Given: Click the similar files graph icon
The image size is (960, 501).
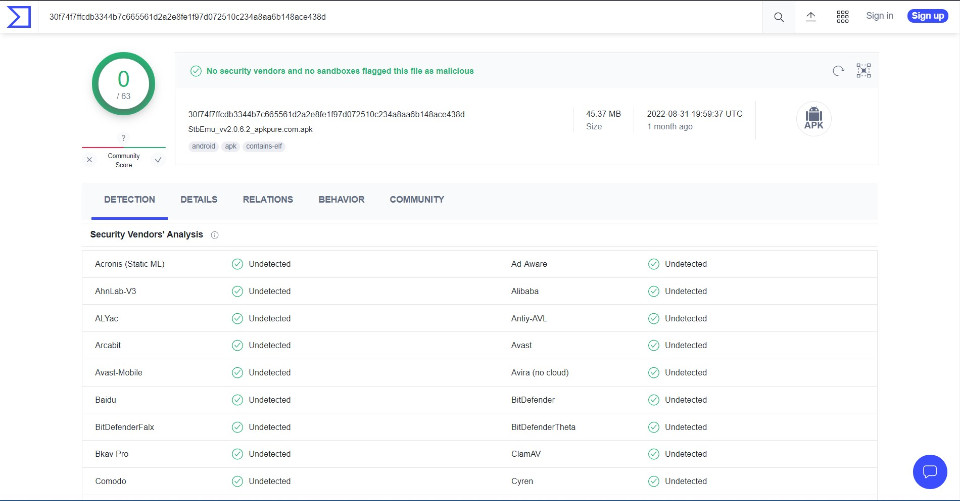Looking at the screenshot, I should point(863,70).
